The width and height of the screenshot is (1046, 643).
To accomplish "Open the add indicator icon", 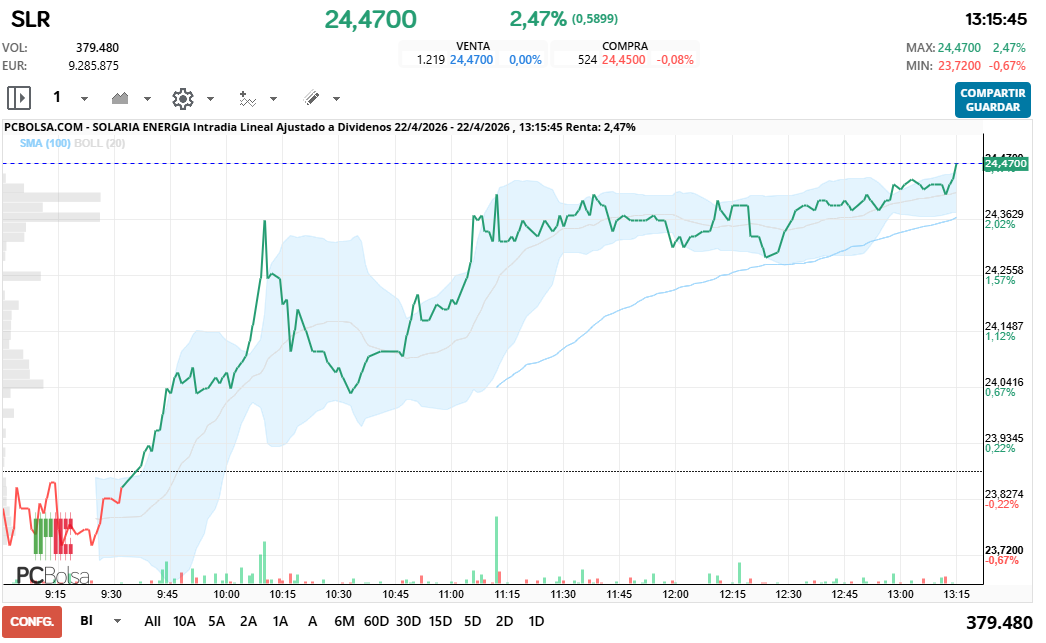I will click(247, 98).
